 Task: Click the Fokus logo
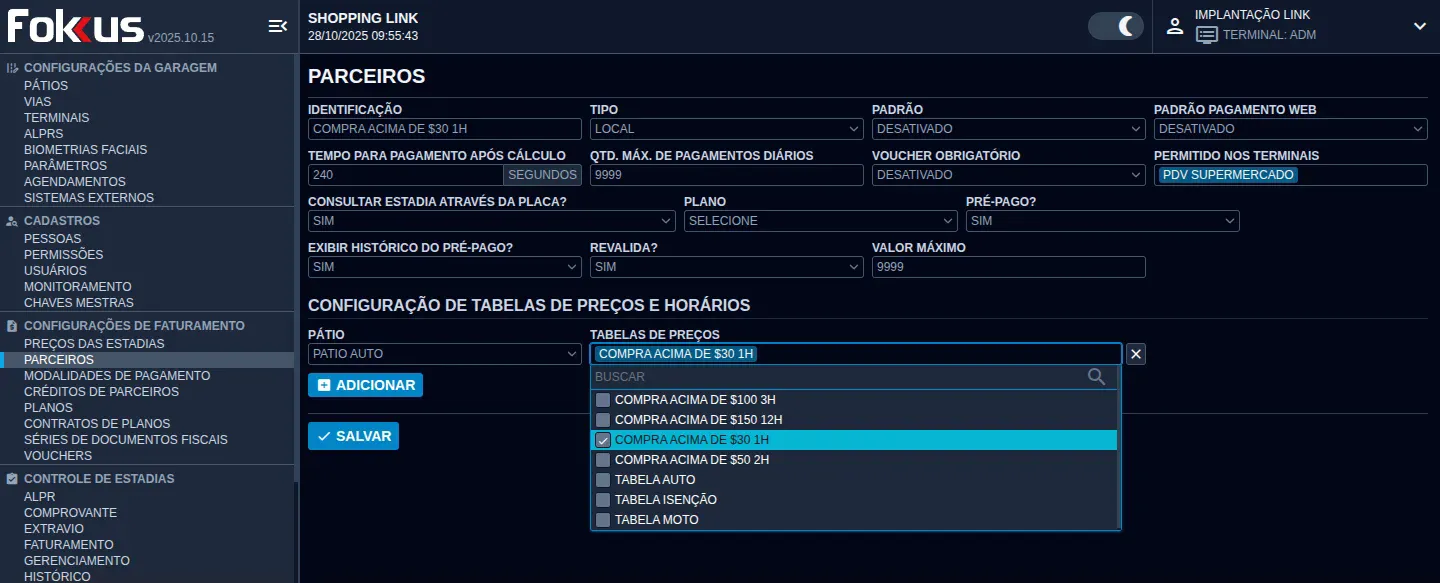(x=76, y=27)
